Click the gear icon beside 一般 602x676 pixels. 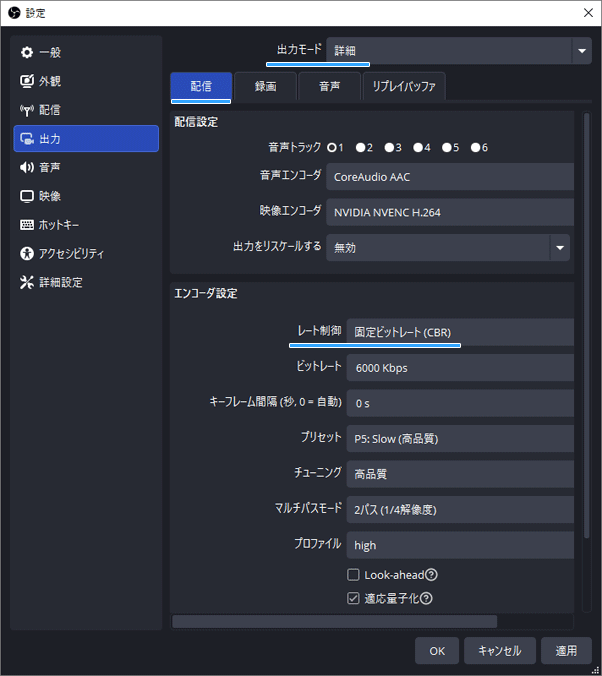tap(27, 52)
